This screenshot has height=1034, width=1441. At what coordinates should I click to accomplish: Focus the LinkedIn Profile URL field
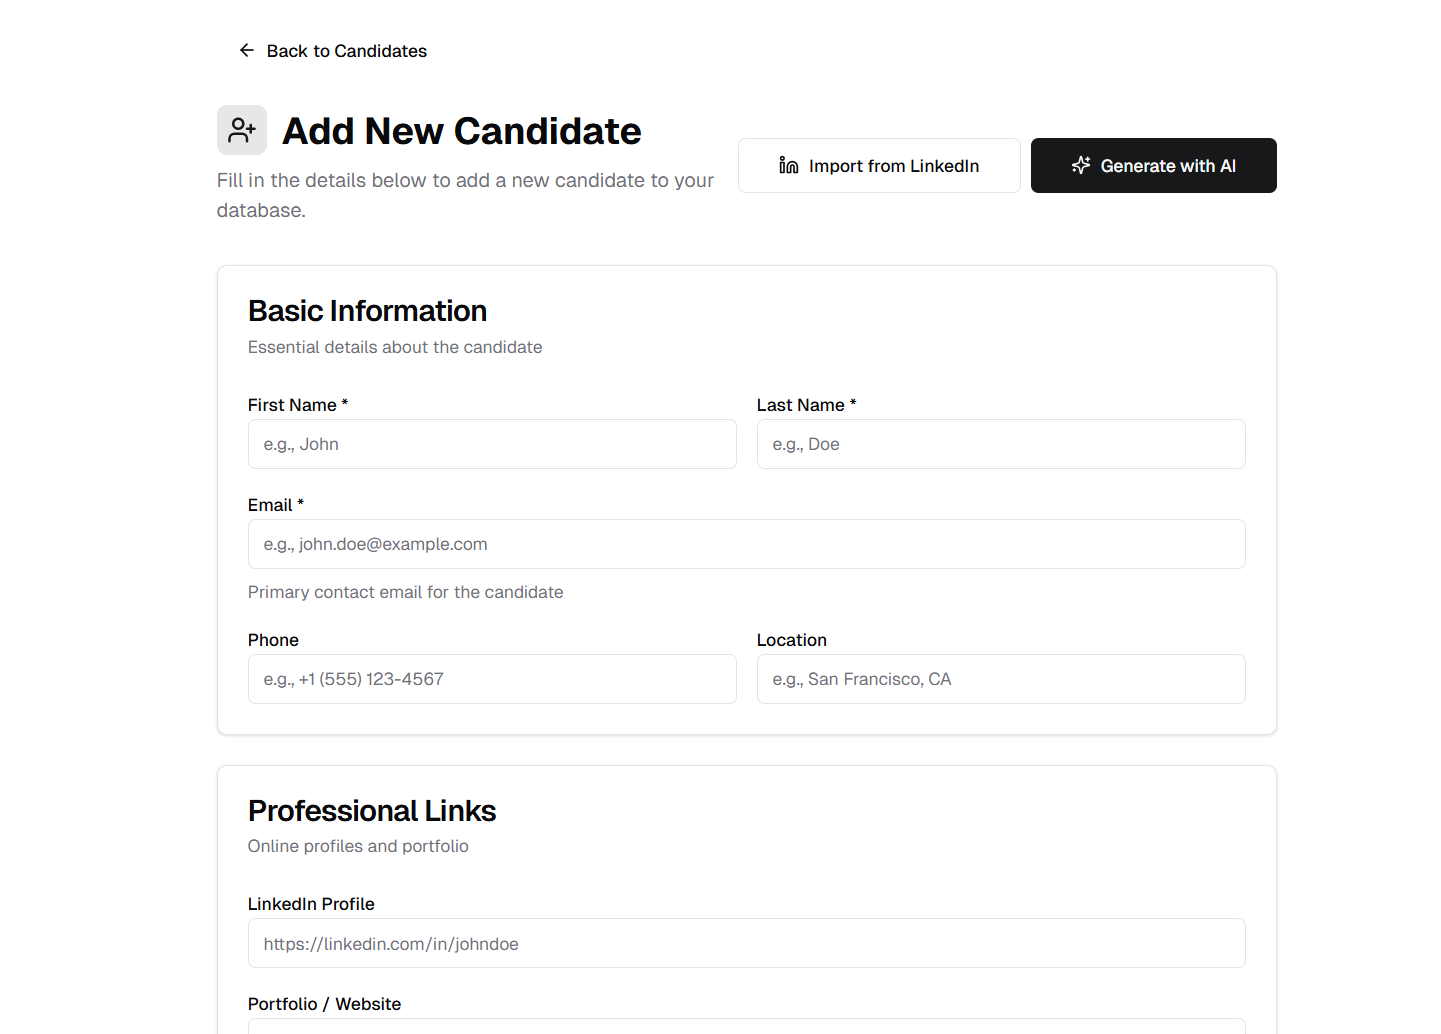tap(746, 943)
